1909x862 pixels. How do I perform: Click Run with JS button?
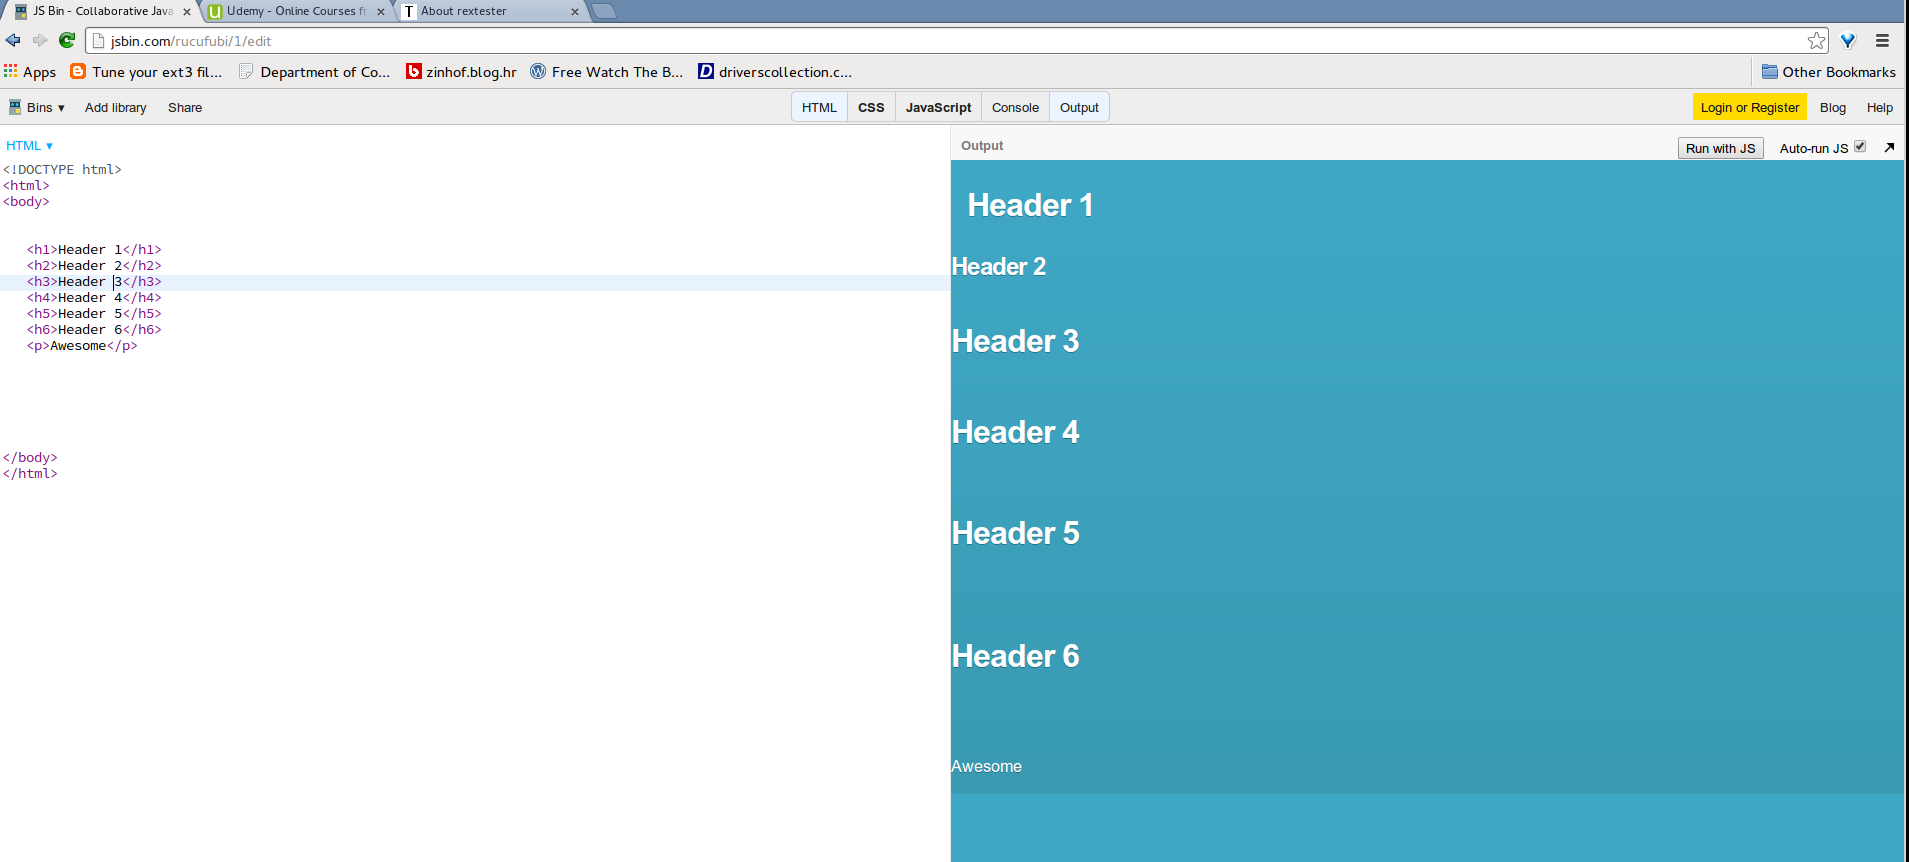(x=1720, y=148)
